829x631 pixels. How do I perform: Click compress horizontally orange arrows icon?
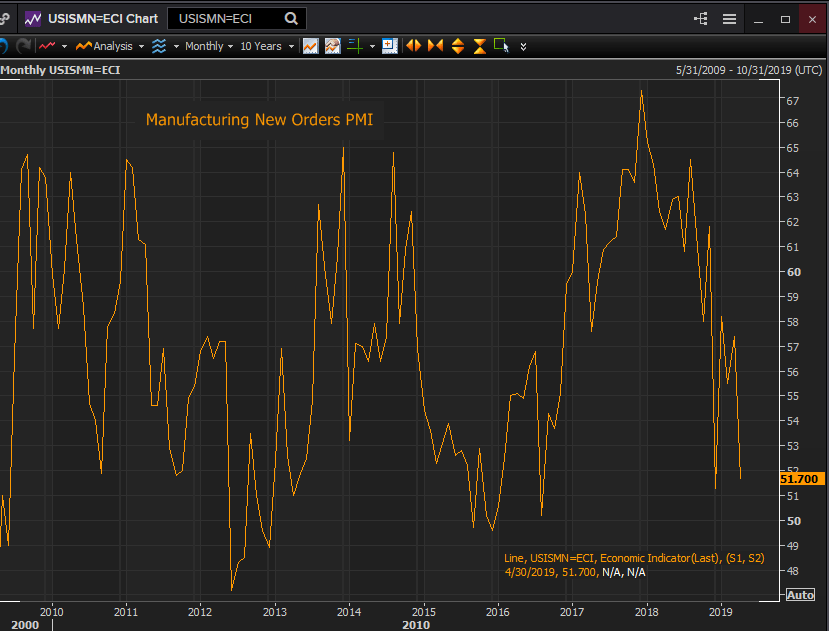(x=435, y=46)
